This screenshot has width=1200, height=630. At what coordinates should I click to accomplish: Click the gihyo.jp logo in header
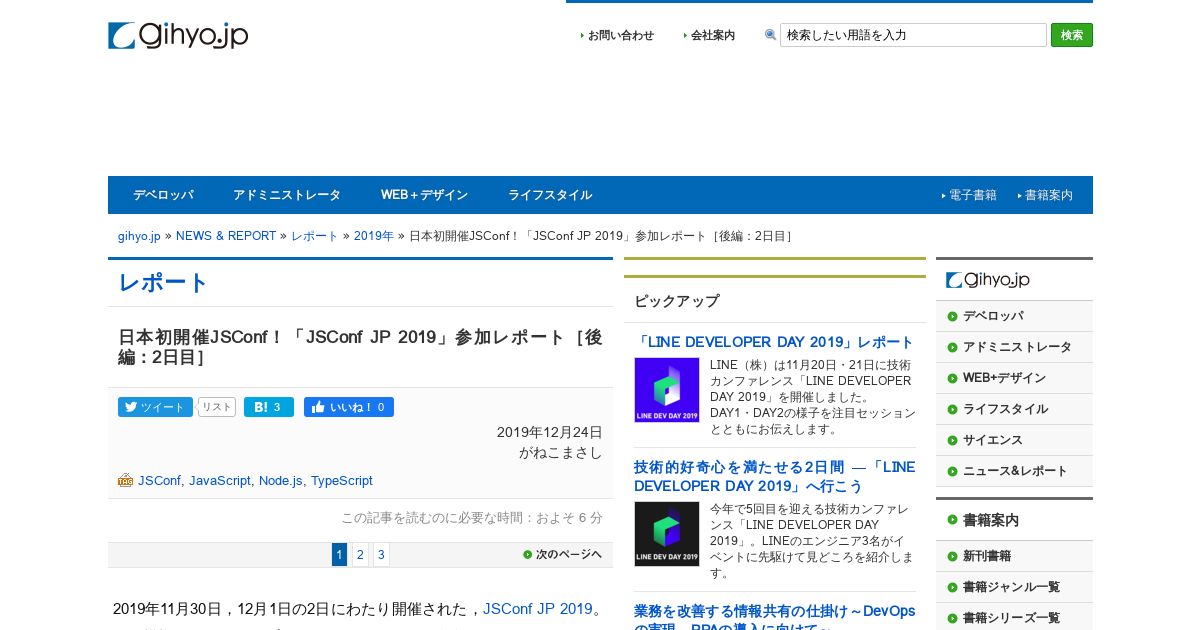pos(178,35)
